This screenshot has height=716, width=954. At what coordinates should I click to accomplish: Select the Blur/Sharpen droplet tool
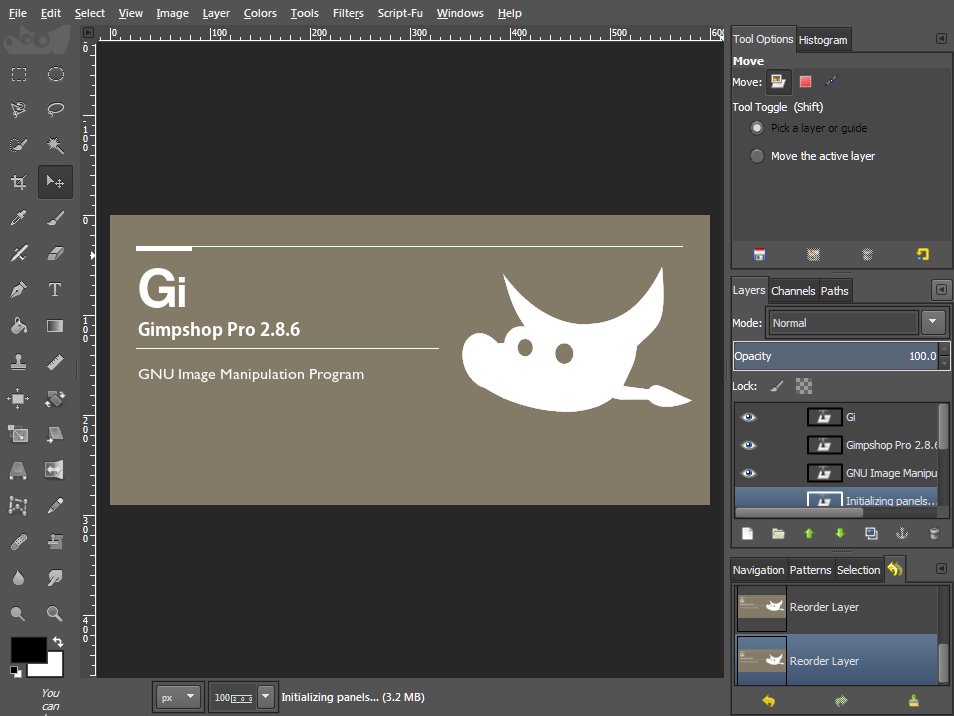[x=19, y=577]
